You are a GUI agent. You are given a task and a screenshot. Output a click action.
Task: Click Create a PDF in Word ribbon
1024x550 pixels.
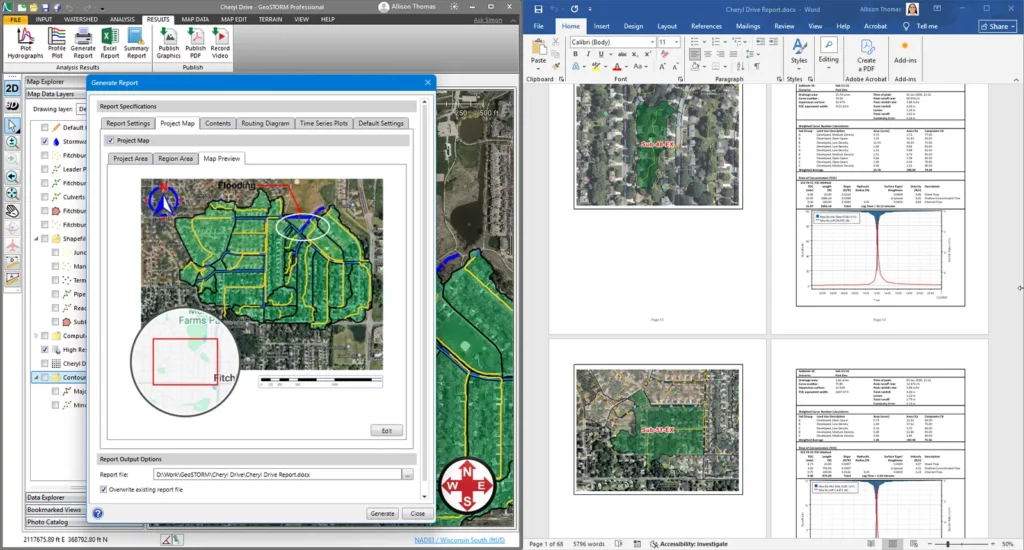click(866, 55)
